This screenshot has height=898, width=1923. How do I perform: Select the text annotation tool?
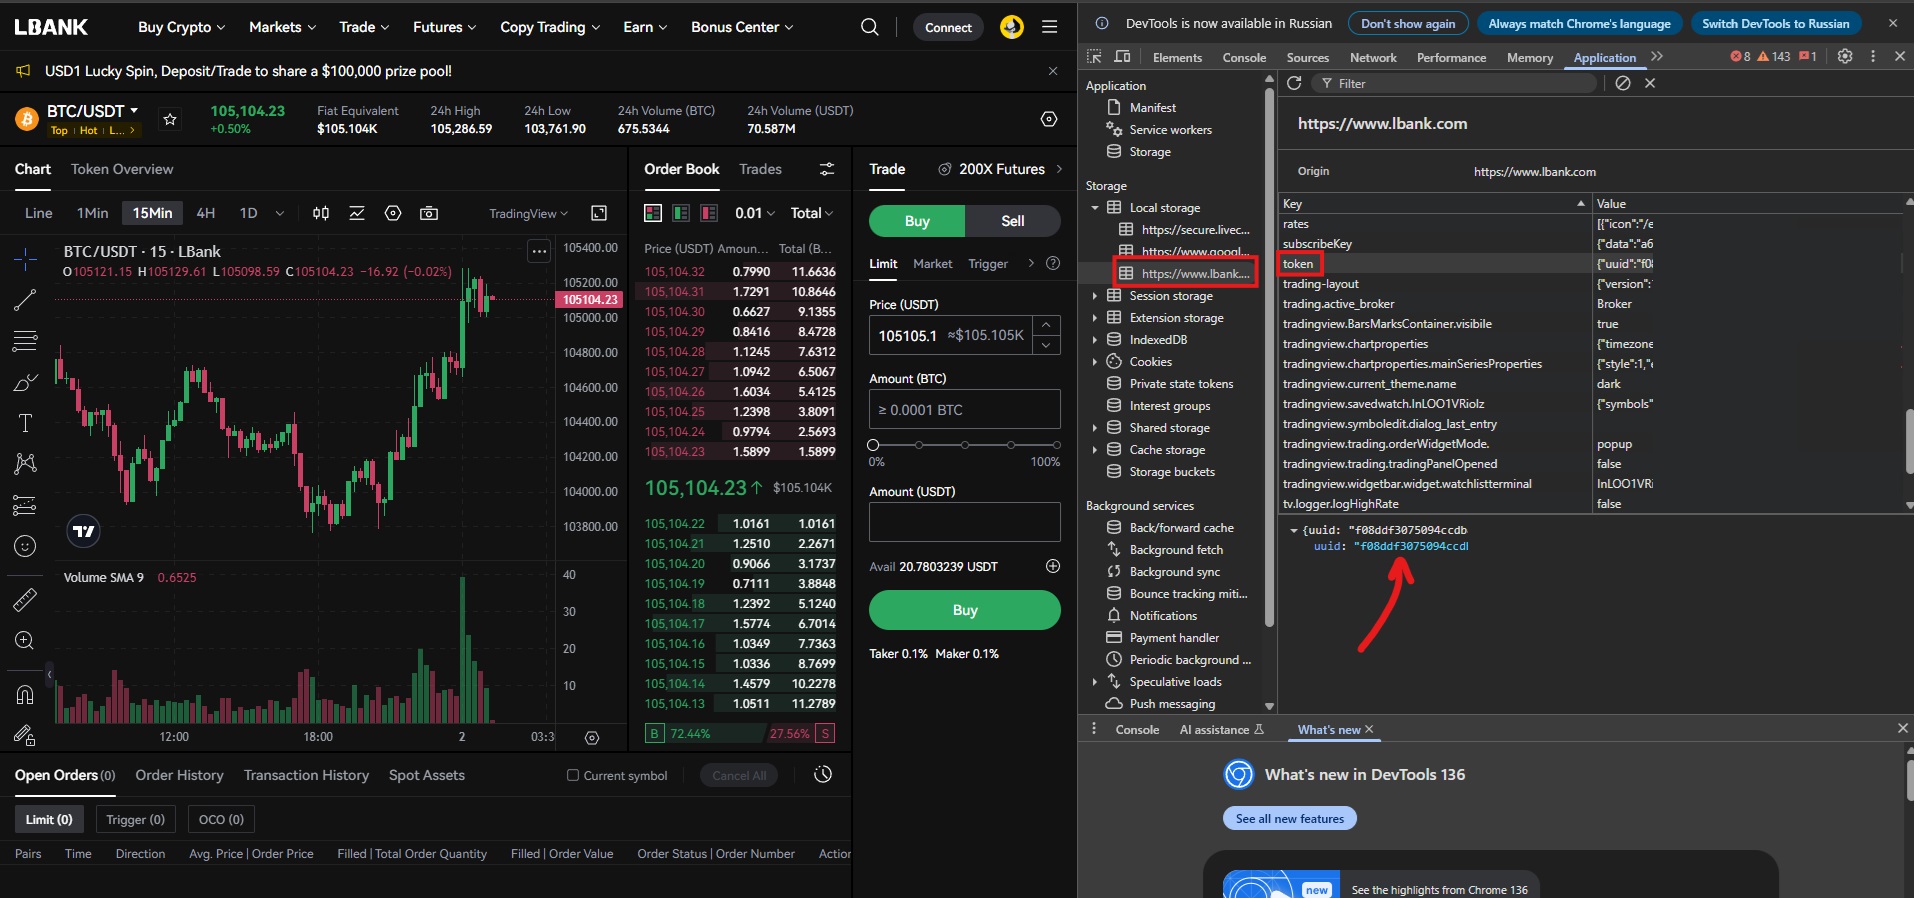click(25, 423)
